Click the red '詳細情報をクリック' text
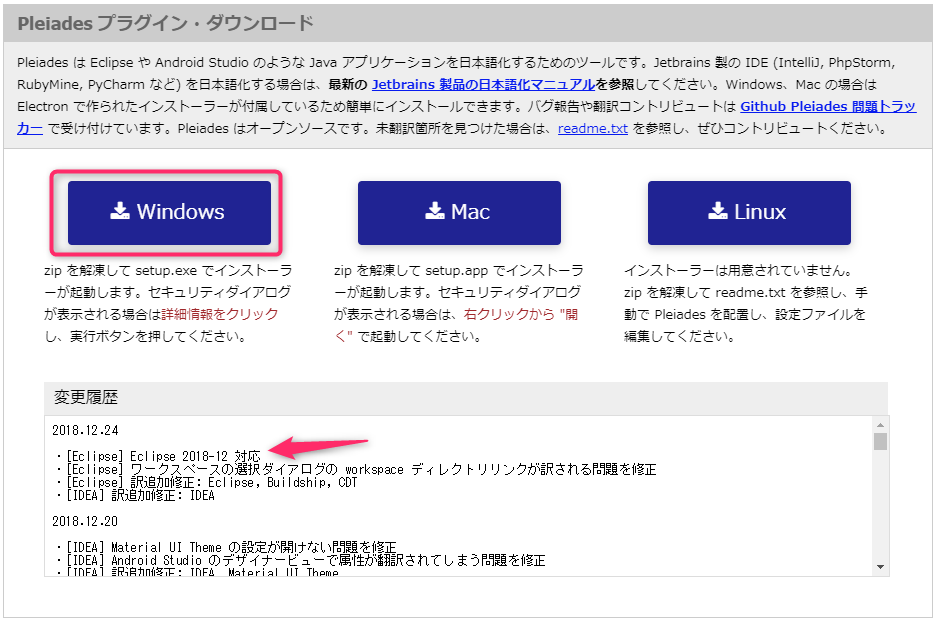Screen dimensions: 935x622 (x=220, y=314)
